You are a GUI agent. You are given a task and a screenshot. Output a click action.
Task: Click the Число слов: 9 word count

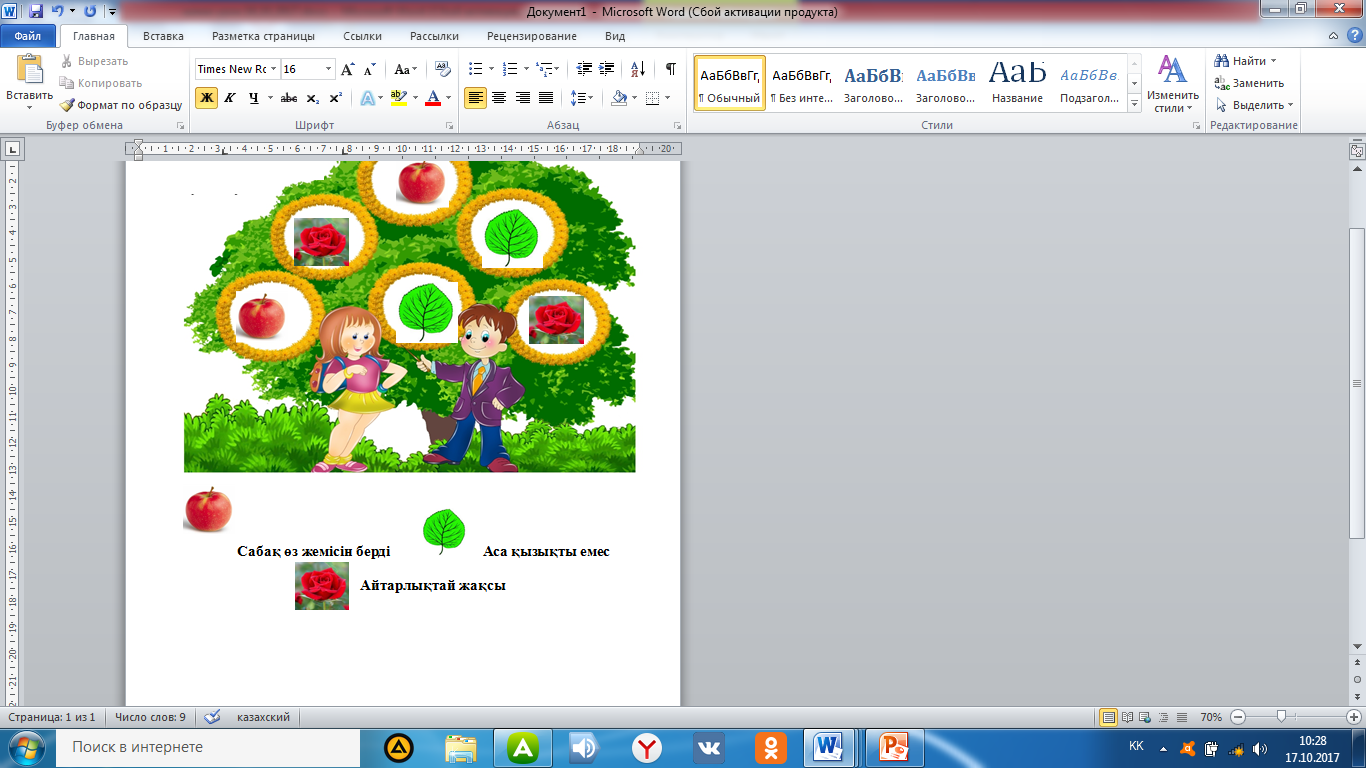coord(150,717)
